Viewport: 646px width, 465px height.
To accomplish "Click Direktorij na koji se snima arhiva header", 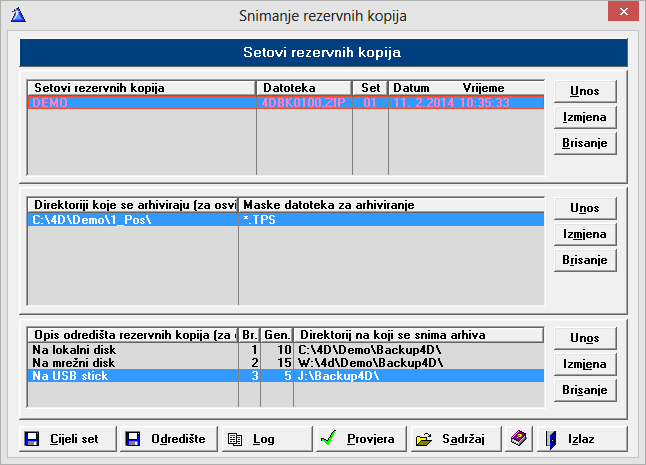I will click(x=419, y=335).
